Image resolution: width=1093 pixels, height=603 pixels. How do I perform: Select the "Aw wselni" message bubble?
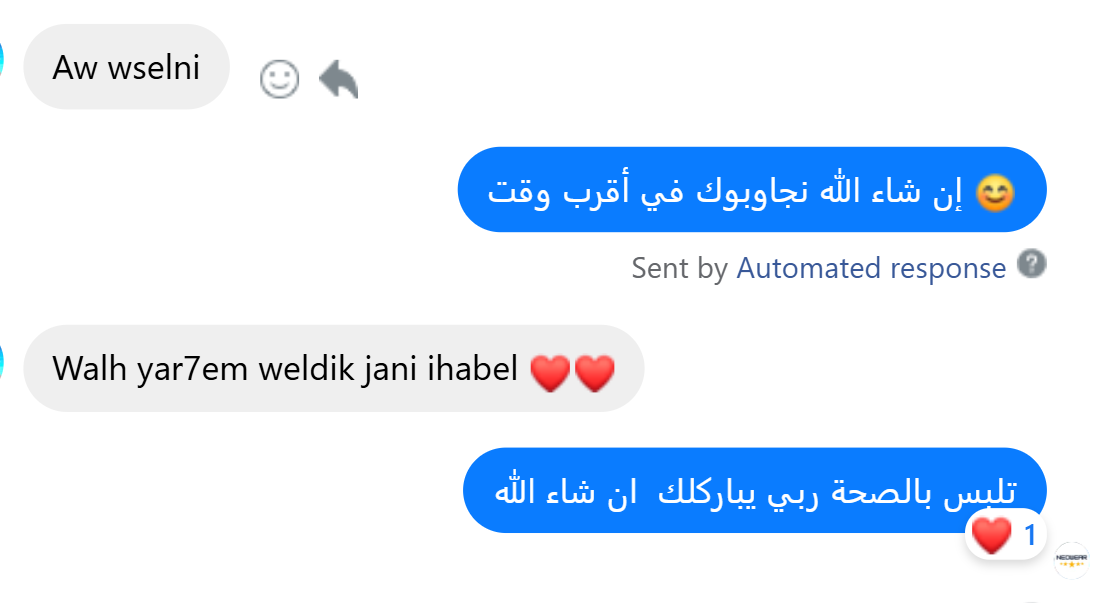(x=126, y=67)
